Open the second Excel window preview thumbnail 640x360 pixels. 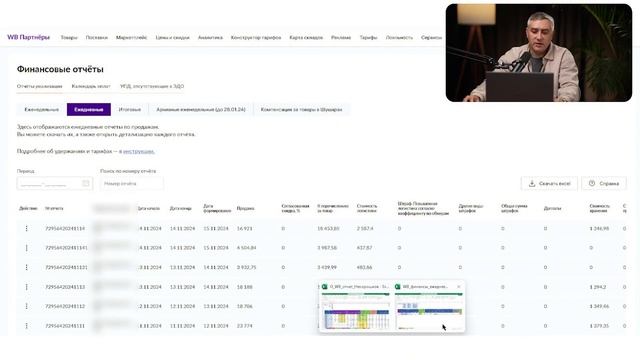(429, 310)
